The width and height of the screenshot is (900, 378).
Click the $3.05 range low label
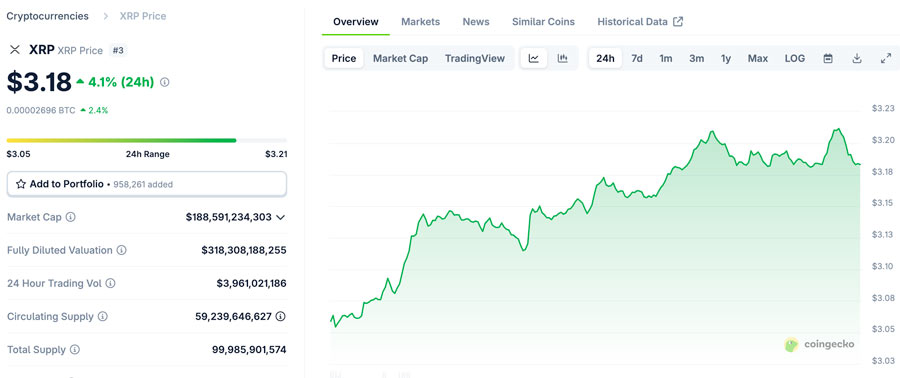point(18,154)
